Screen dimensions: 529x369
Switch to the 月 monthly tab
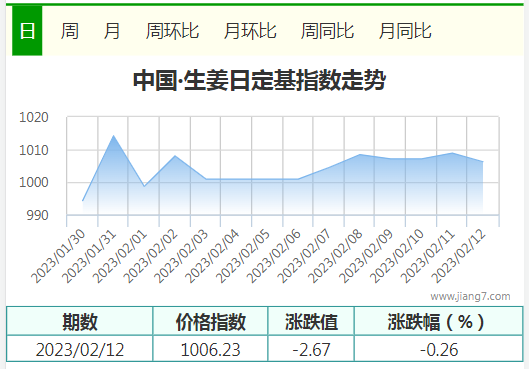point(112,31)
